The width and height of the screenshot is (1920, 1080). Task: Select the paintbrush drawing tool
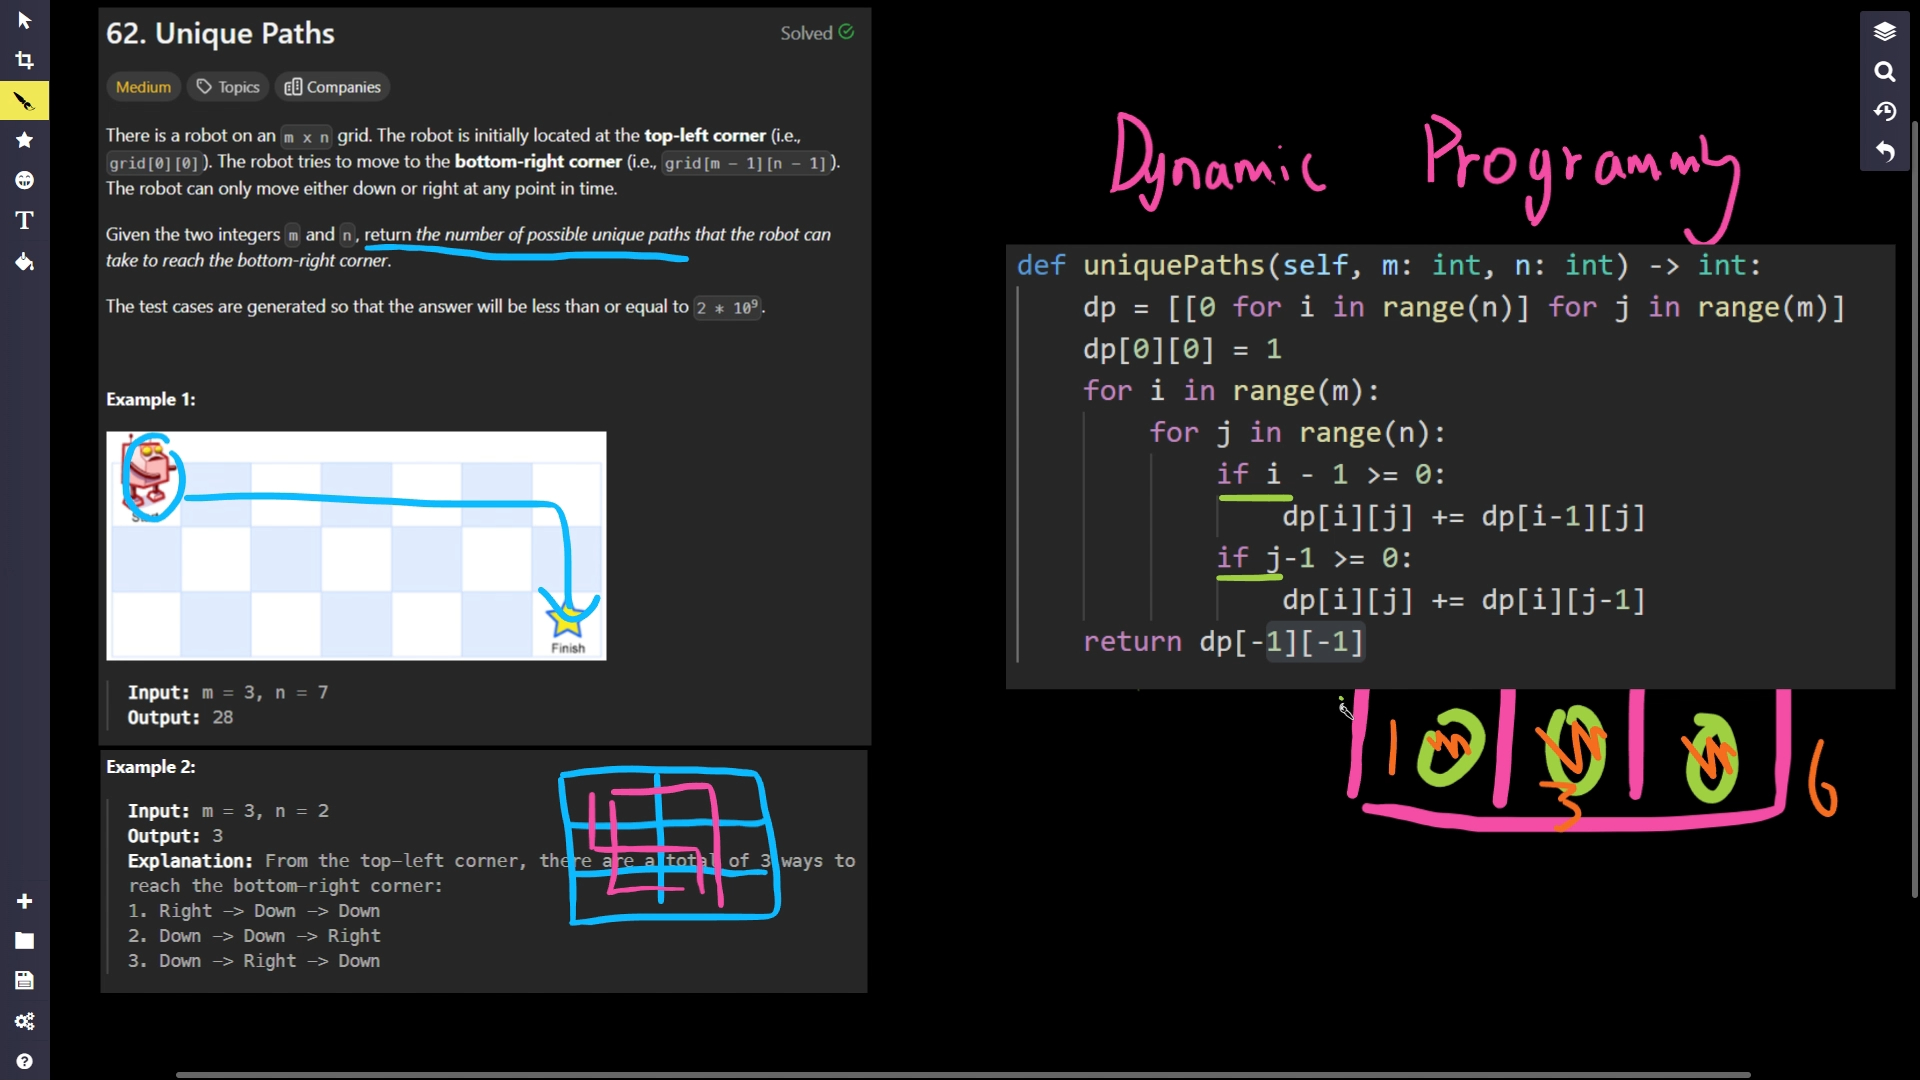click(24, 101)
